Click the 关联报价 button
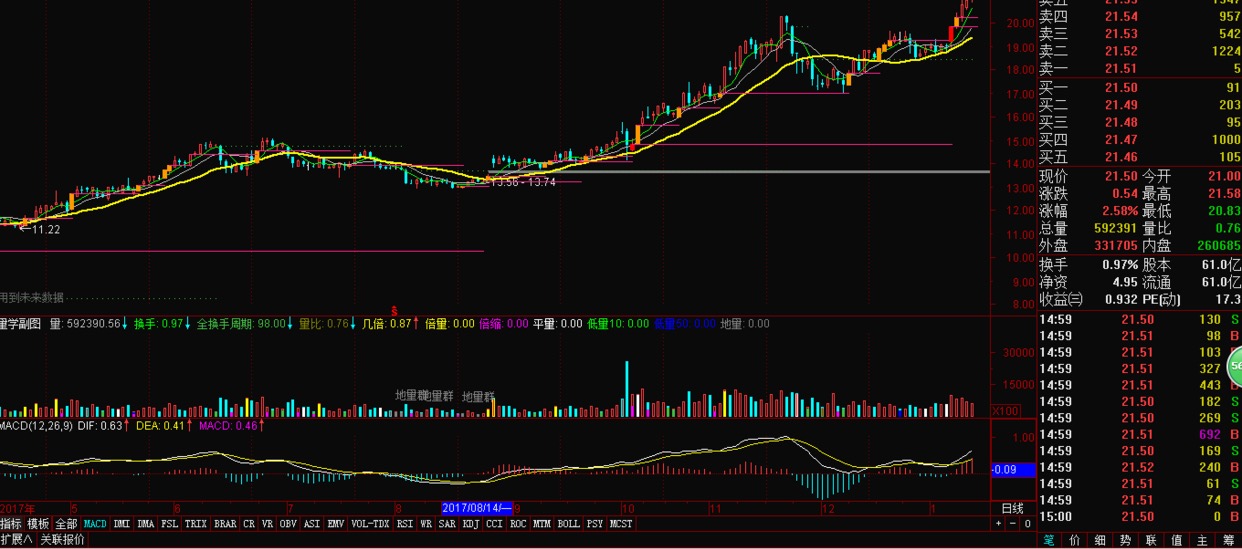The width and height of the screenshot is (1242, 549). (62, 540)
